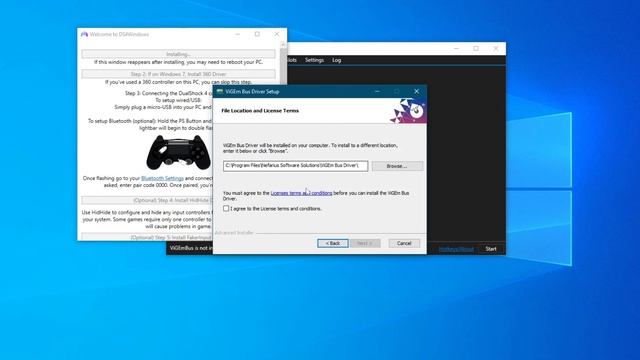Maximize the Welcome to DS4Windows window
The image size is (640, 360).
(x=257, y=34)
